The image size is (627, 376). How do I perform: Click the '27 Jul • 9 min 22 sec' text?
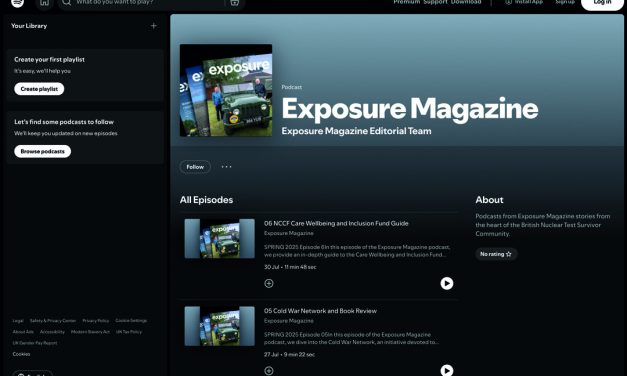point(289,354)
